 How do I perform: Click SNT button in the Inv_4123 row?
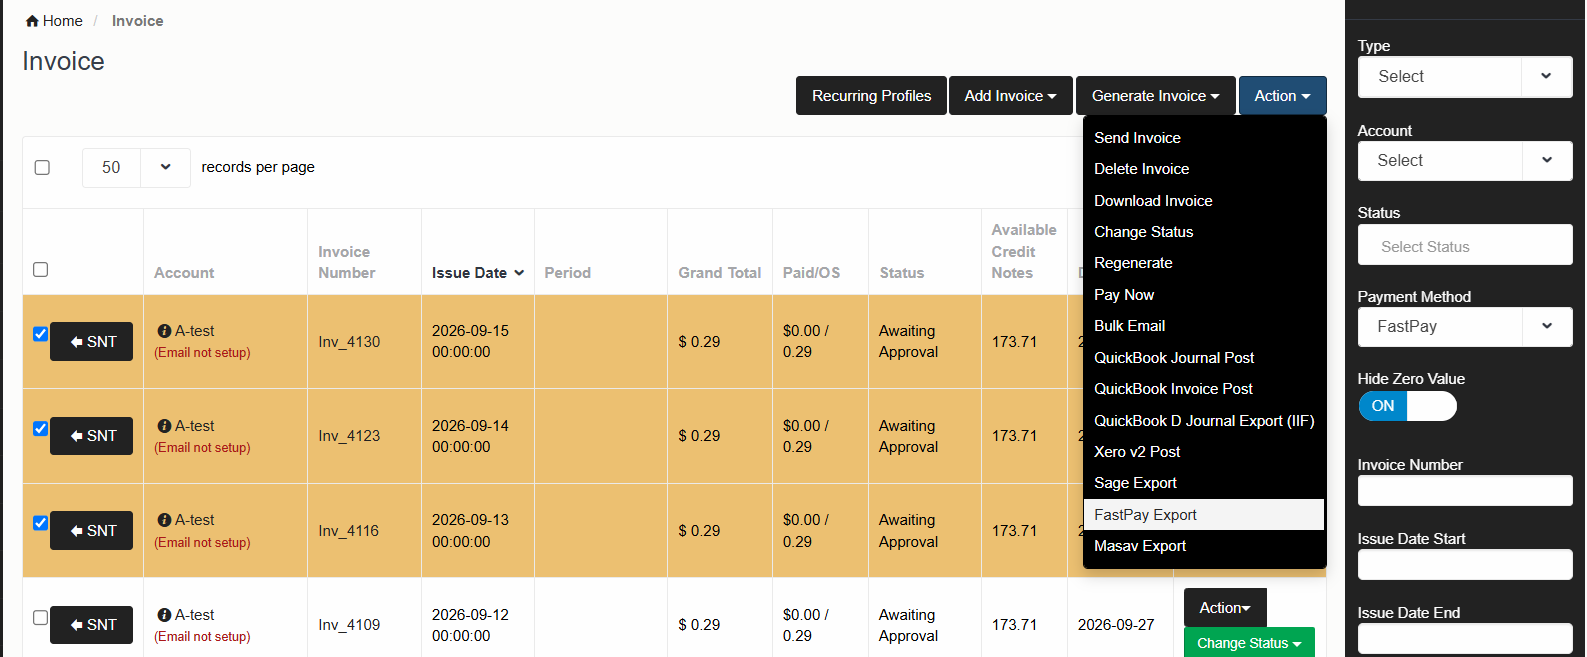pos(92,436)
